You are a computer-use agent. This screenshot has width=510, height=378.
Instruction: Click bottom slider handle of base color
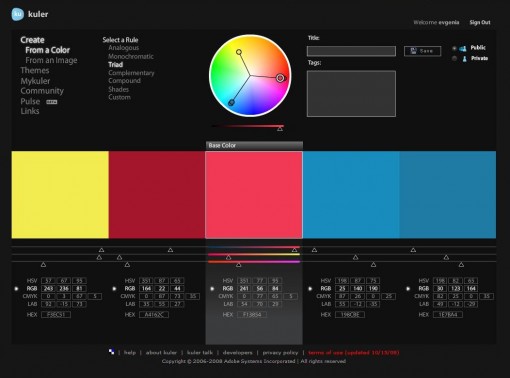click(239, 265)
